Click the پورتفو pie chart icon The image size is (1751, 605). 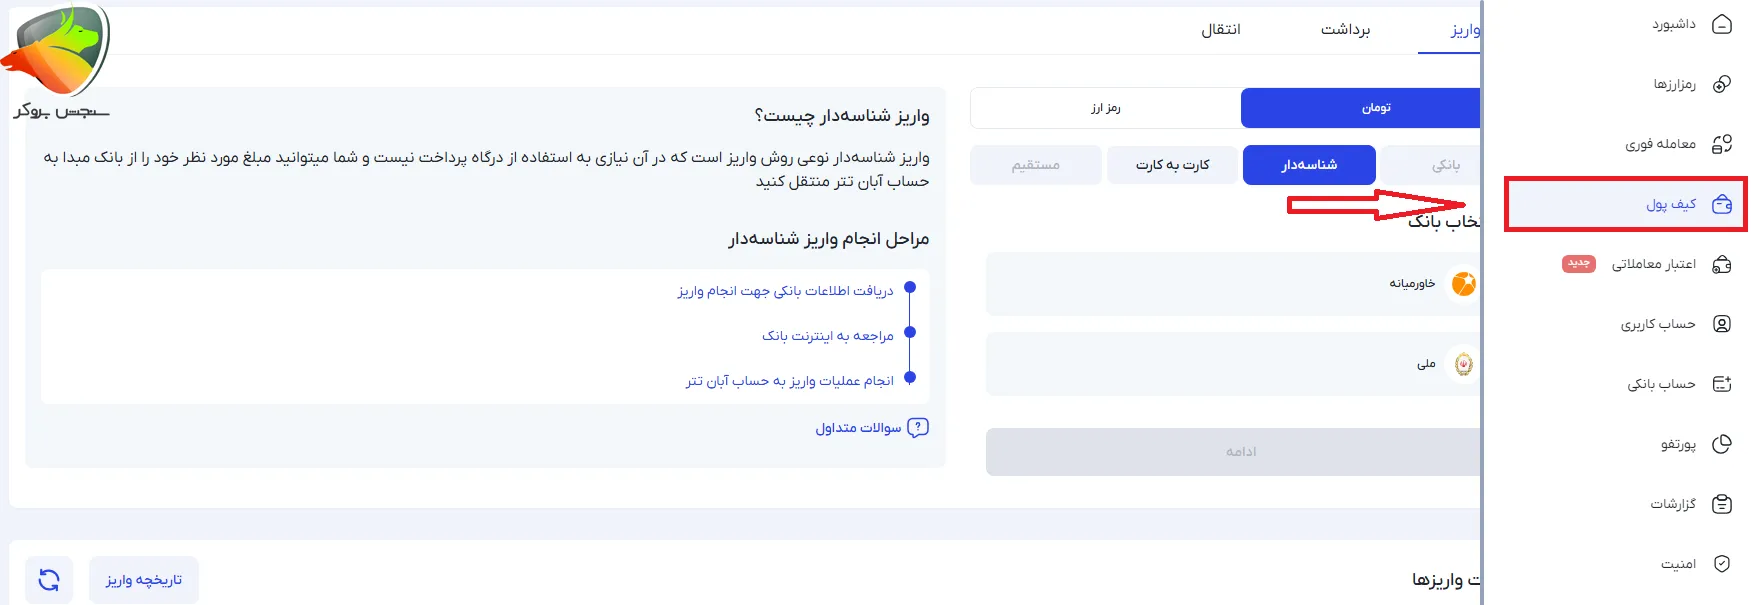1722,444
